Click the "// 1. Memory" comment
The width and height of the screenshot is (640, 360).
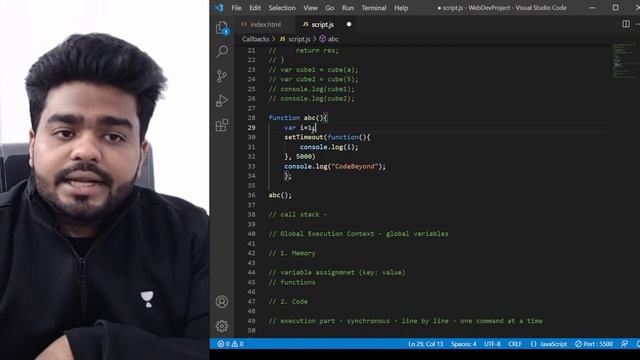pos(292,253)
